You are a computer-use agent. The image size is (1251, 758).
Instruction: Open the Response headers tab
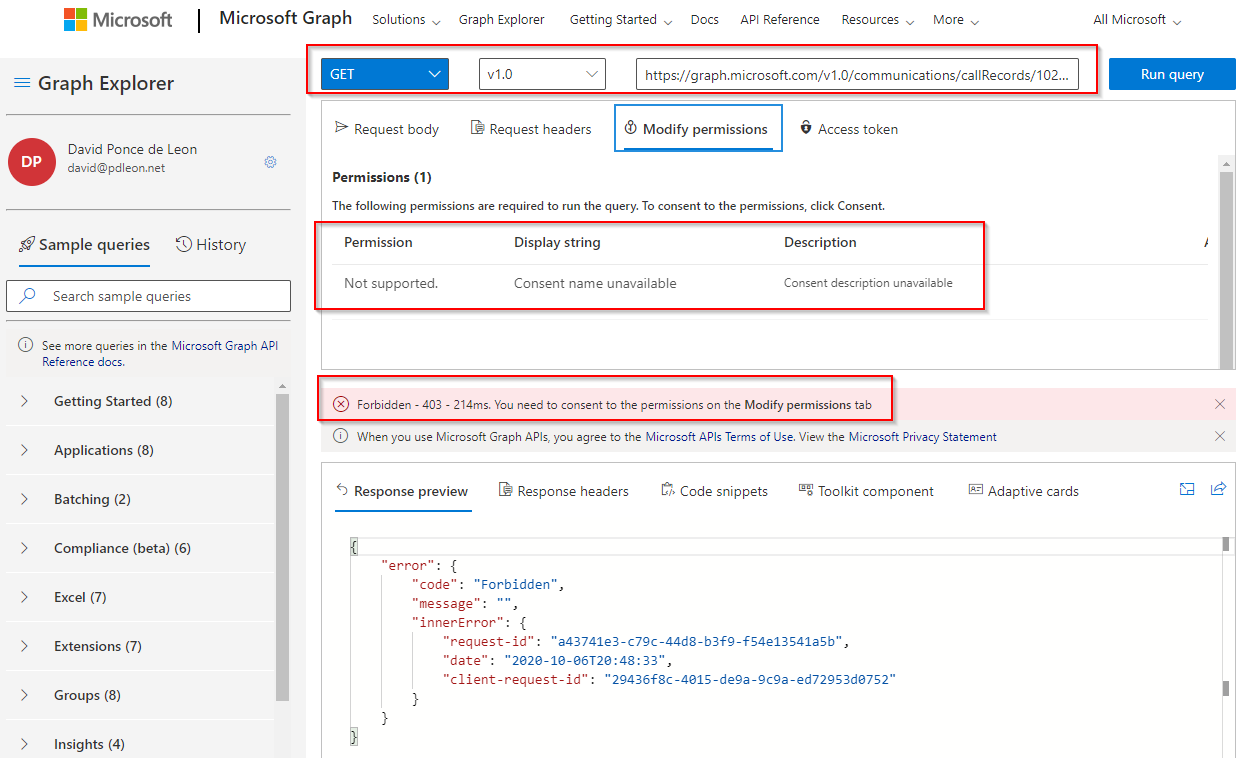pos(563,491)
